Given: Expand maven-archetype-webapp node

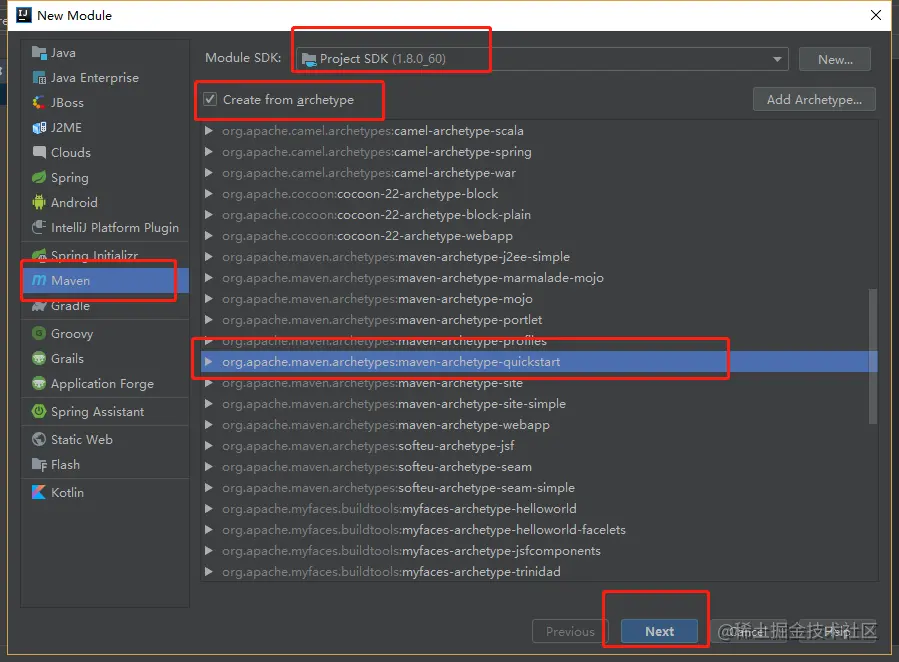Looking at the screenshot, I should pos(209,425).
